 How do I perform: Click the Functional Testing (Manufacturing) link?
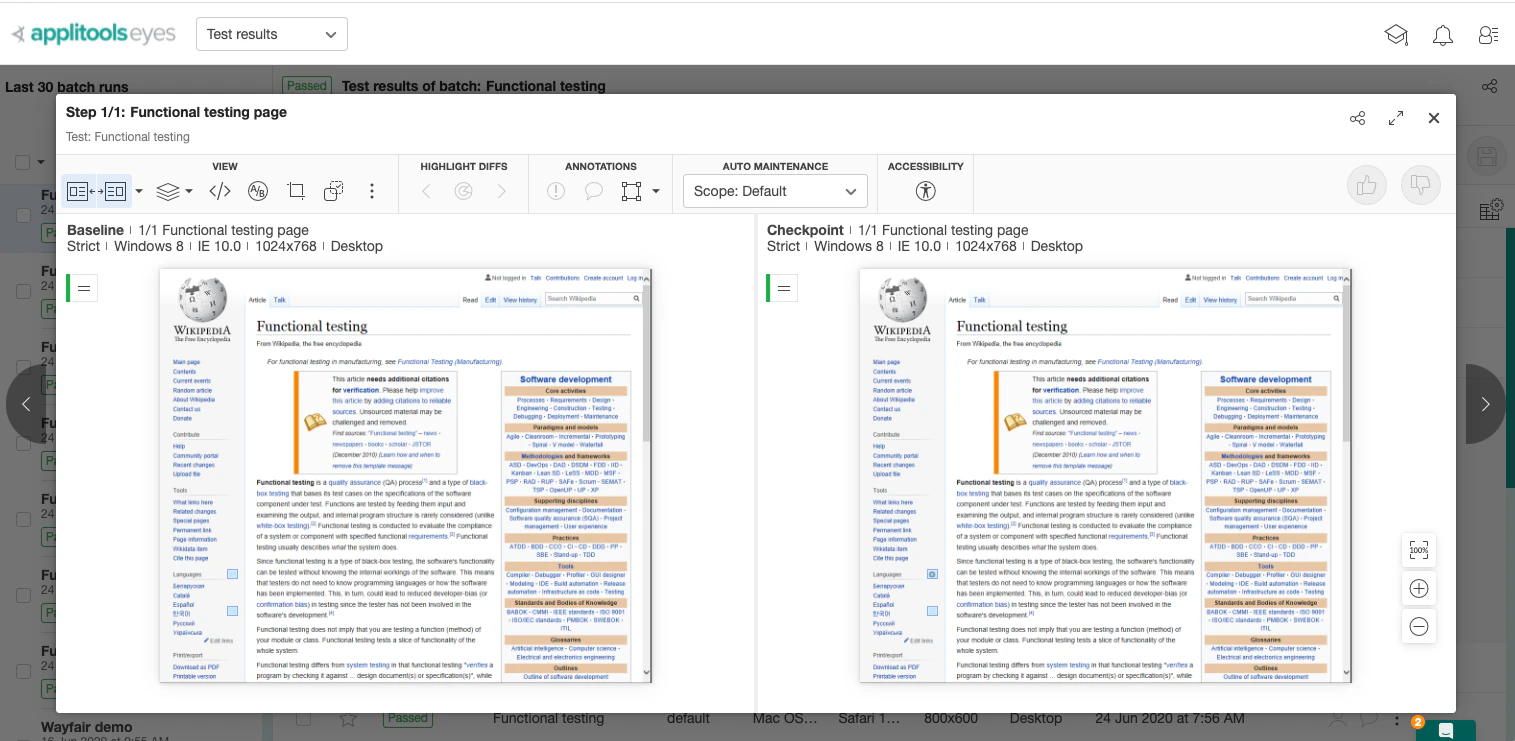(452, 362)
